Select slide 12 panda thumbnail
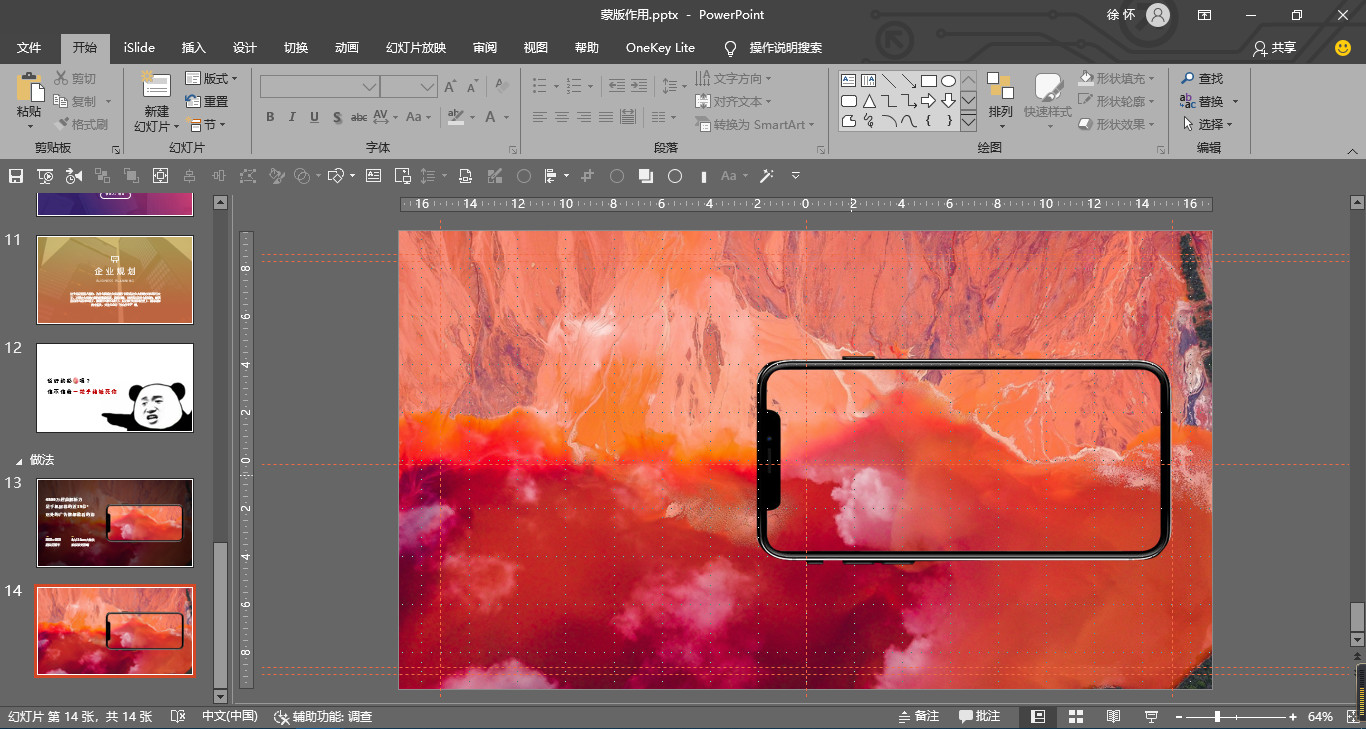The height and width of the screenshot is (729, 1366). (x=115, y=388)
